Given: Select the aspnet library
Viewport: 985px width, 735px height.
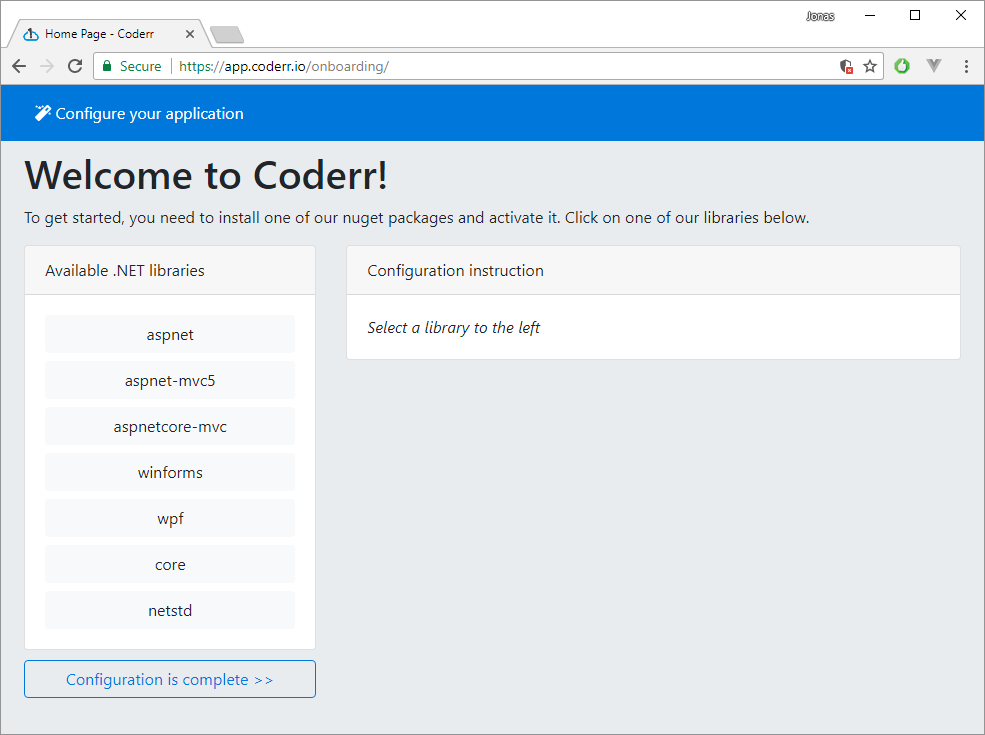Looking at the screenshot, I should click(170, 334).
